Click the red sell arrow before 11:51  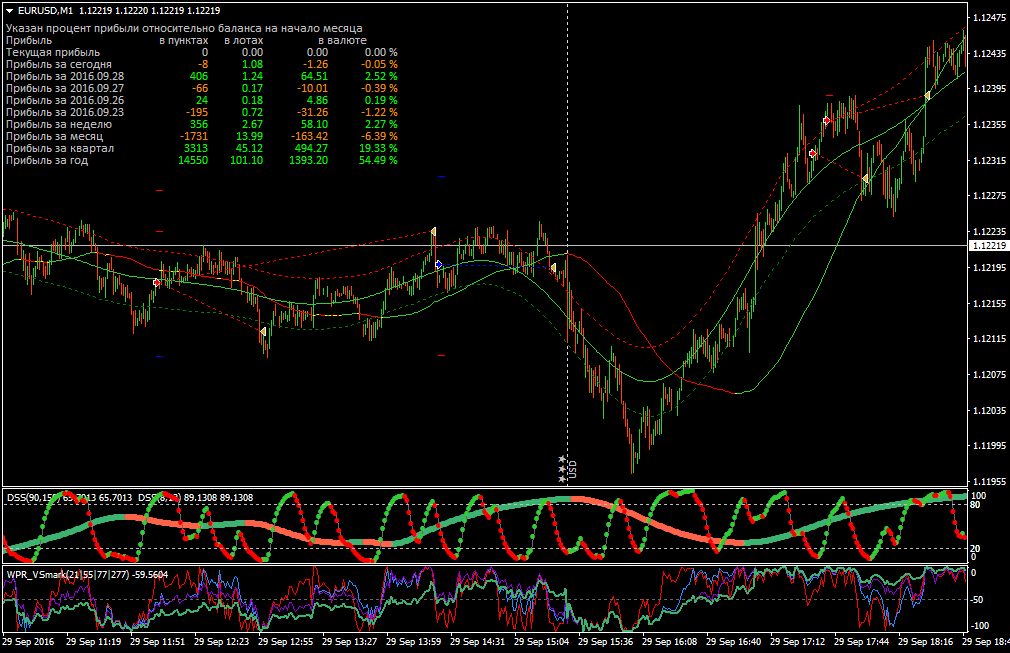point(157,283)
